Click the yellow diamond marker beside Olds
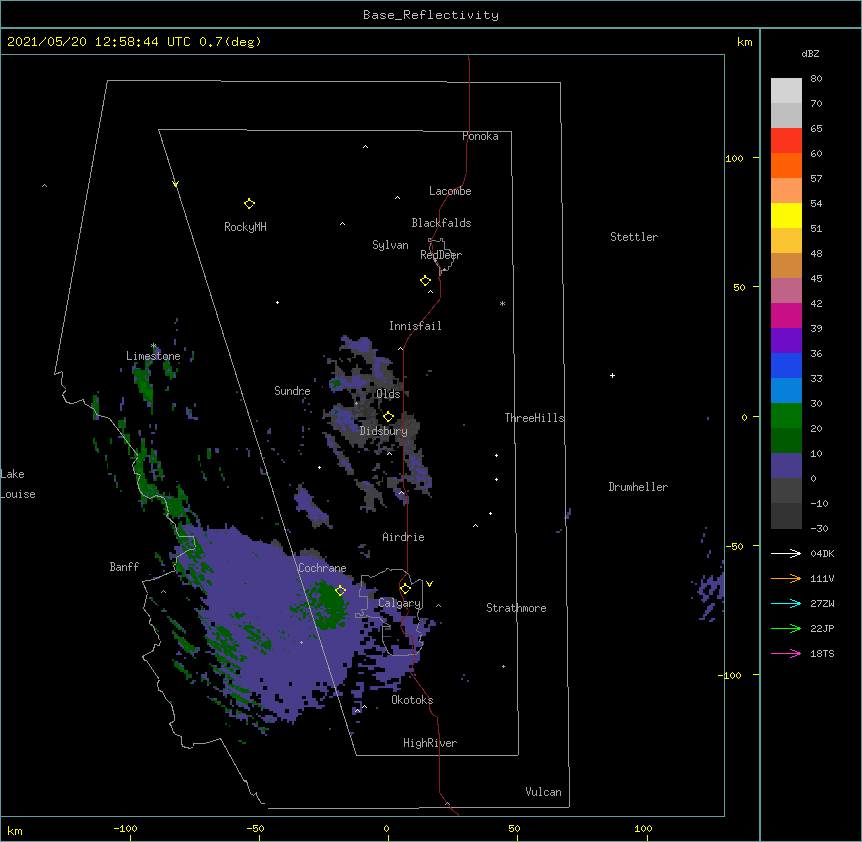This screenshot has height=842, width=862. [388, 417]
